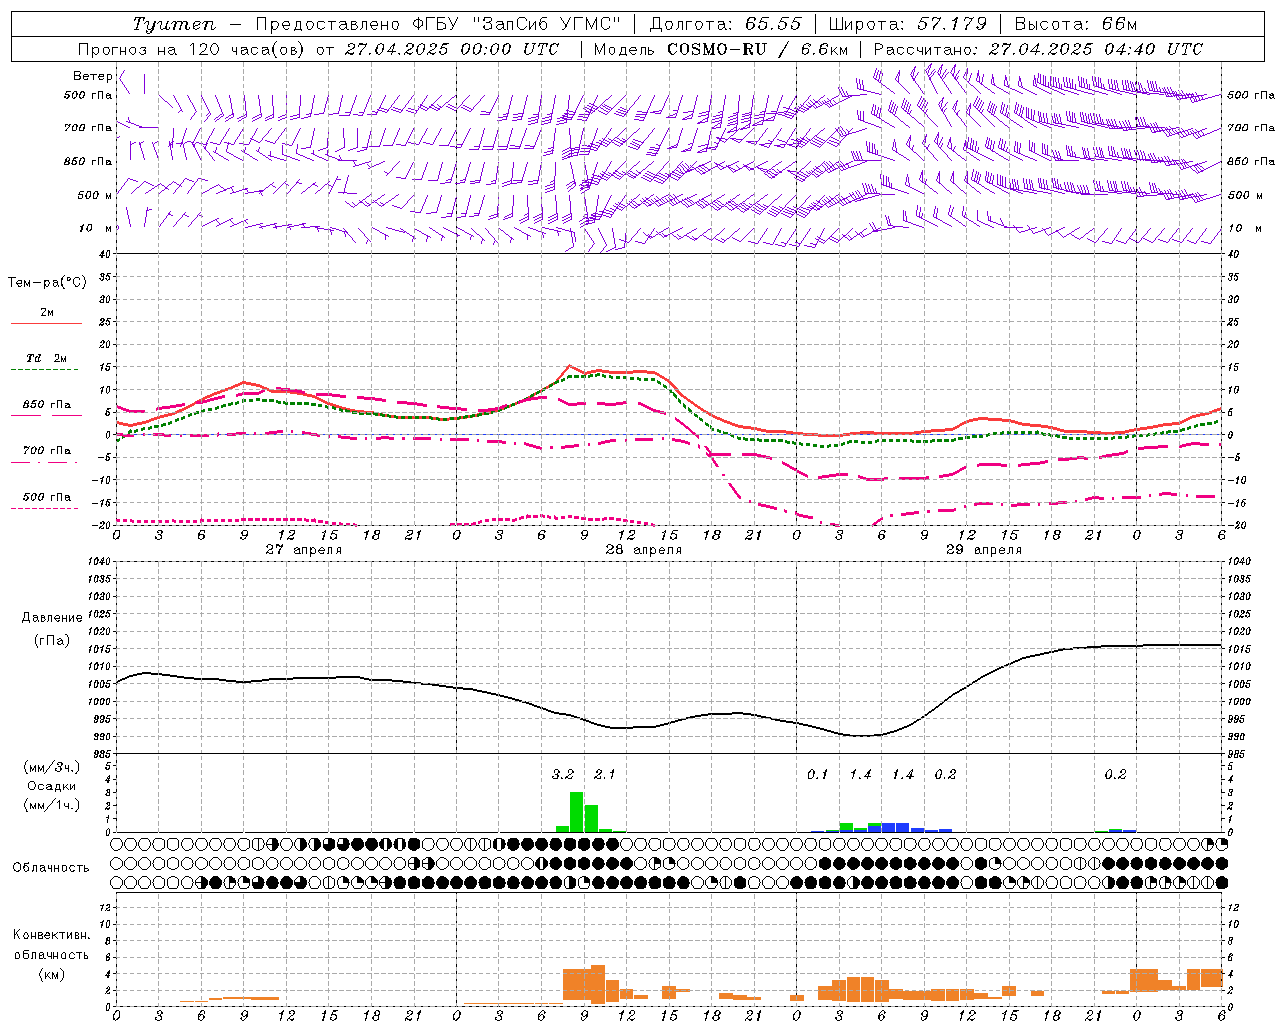Click the "(гПа)" unit under Давление

pos(52,641)
